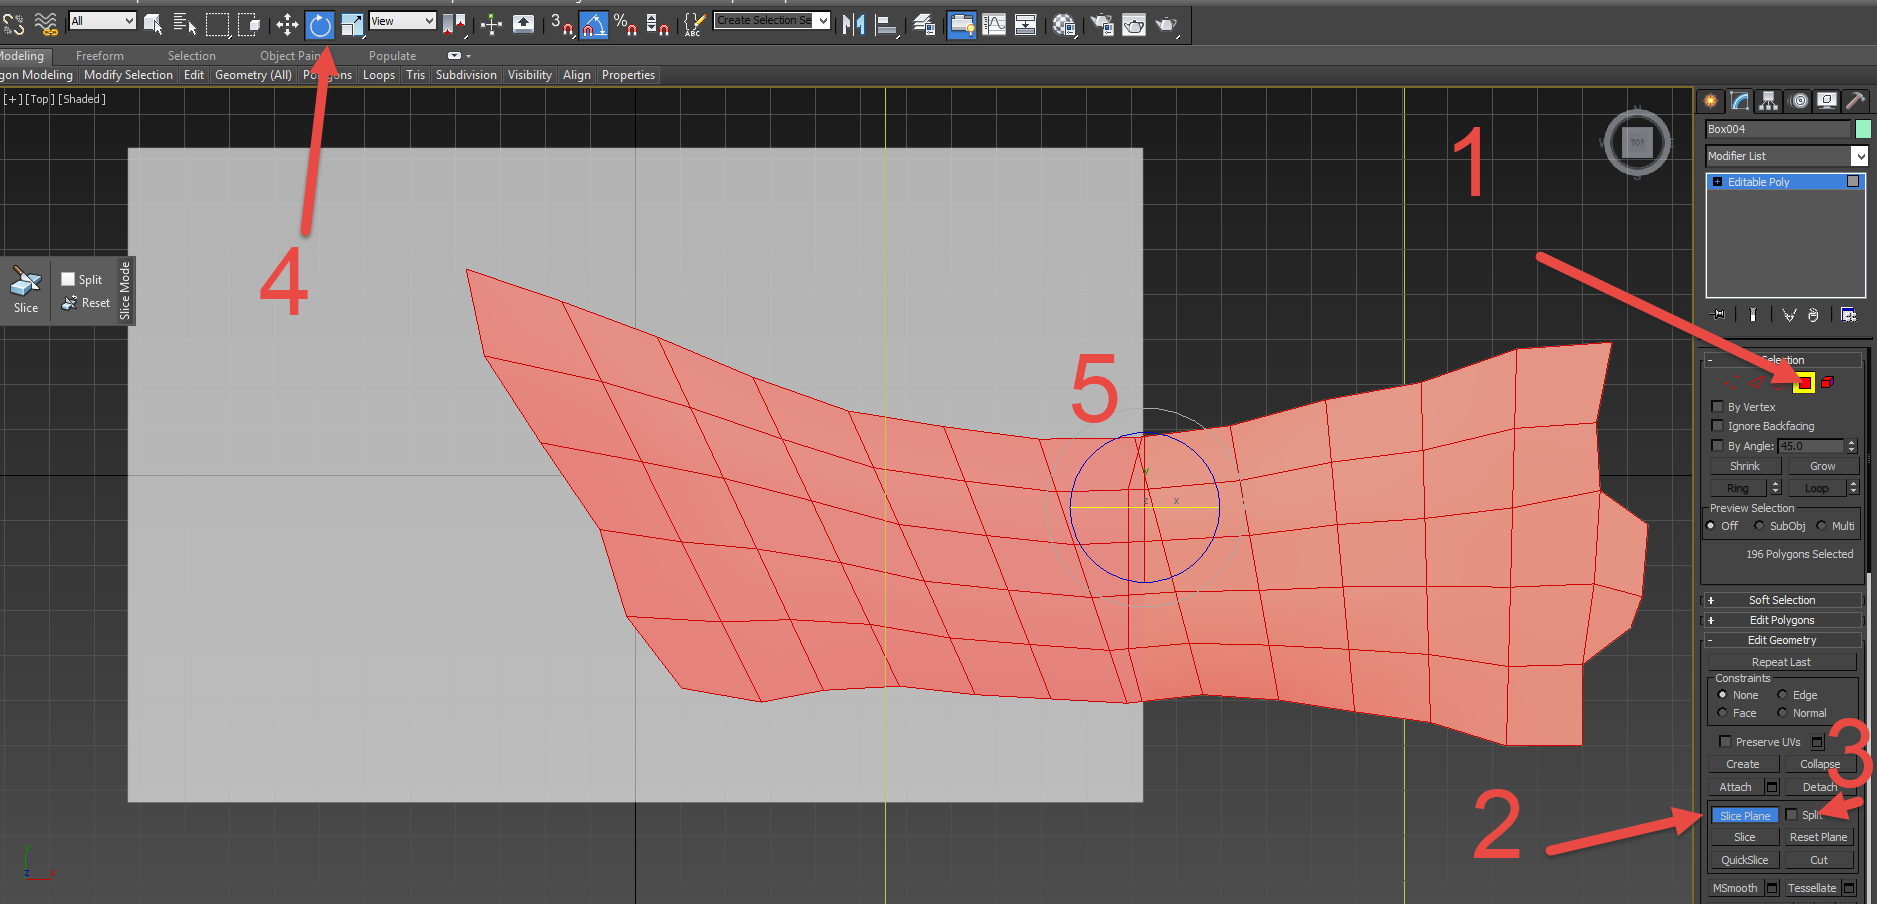Screen dimensions: 1877x904
Task: Click the Polygon sub-object mode icon
Action: 1803,383
